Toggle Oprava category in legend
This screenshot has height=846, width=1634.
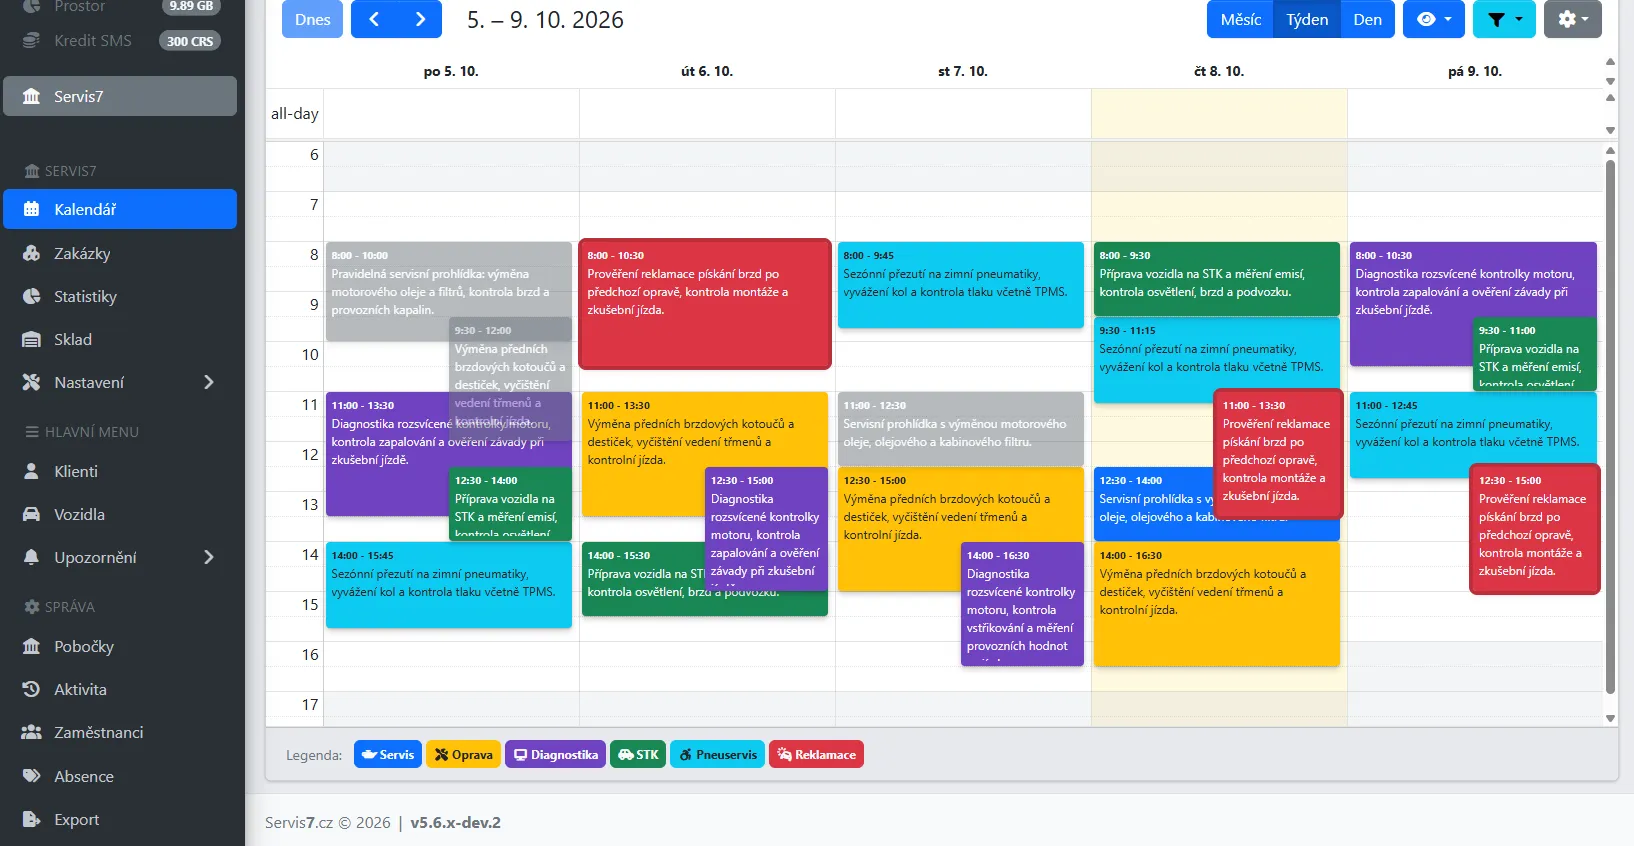pos(463,755)
